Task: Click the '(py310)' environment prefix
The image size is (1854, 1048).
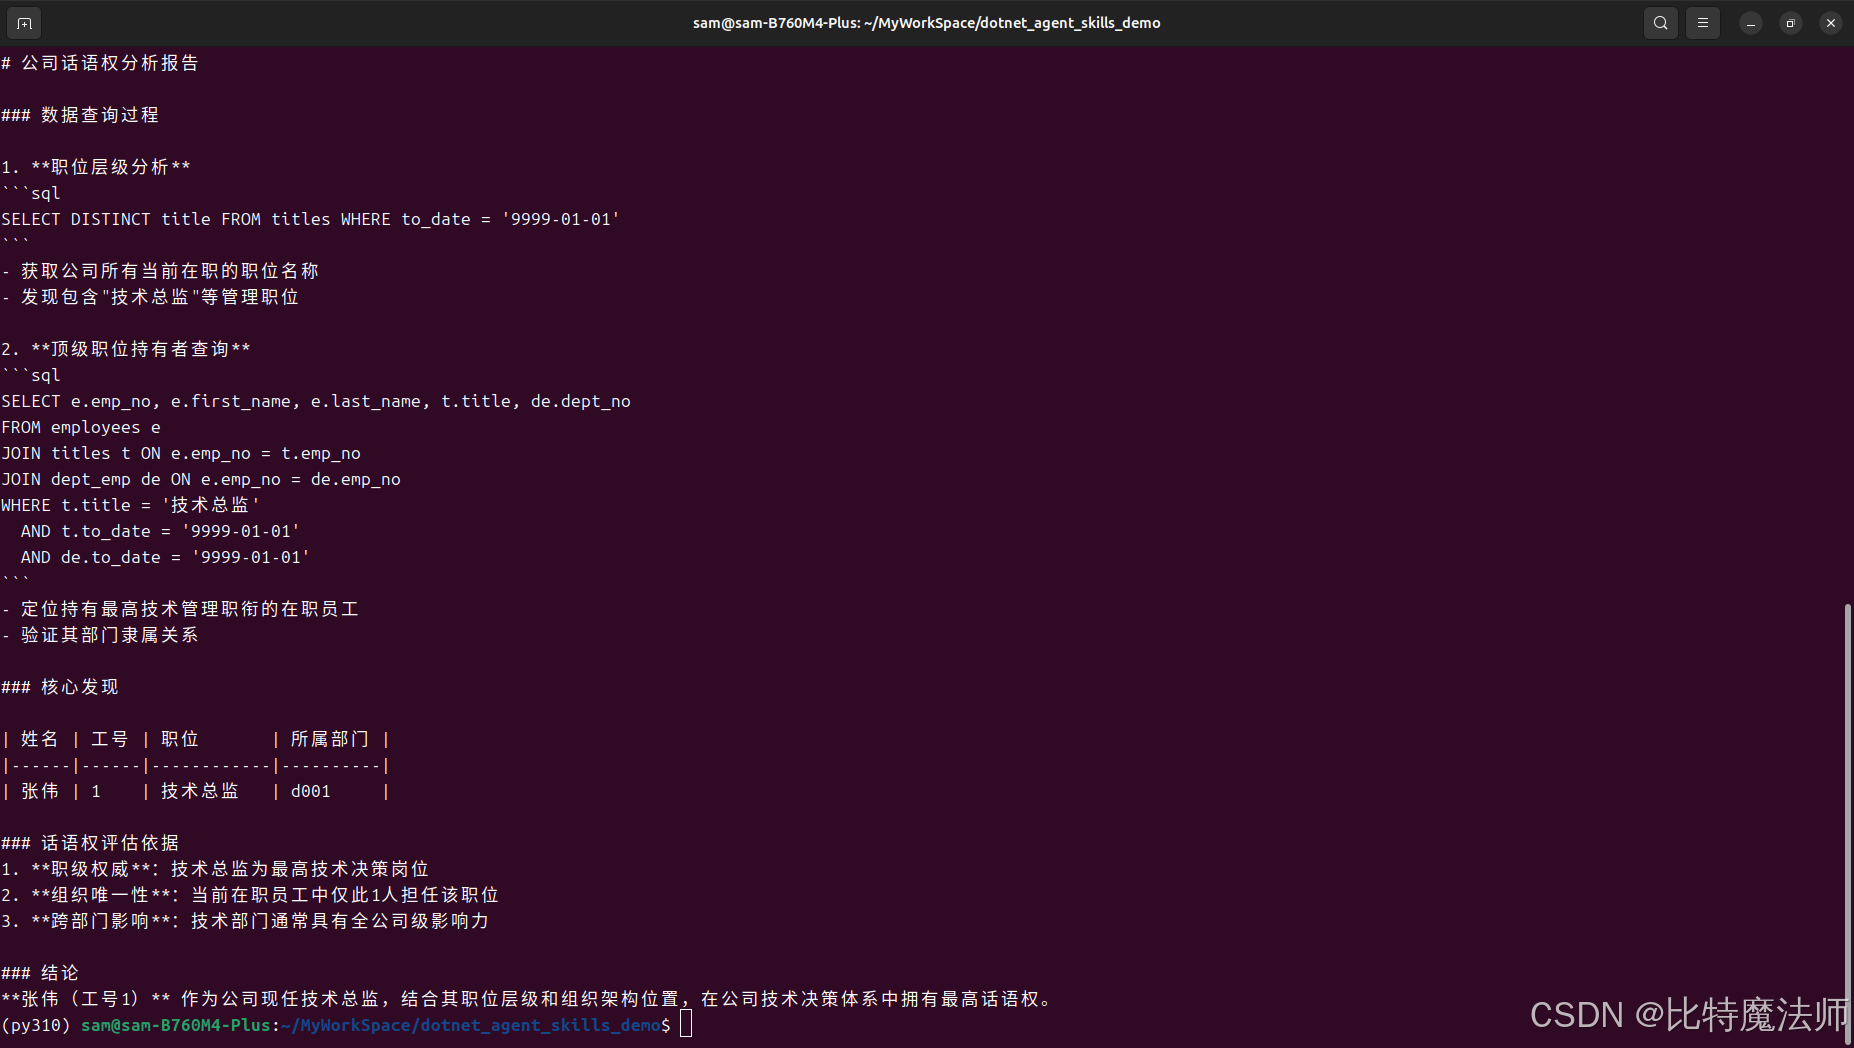Action: 36,1025
